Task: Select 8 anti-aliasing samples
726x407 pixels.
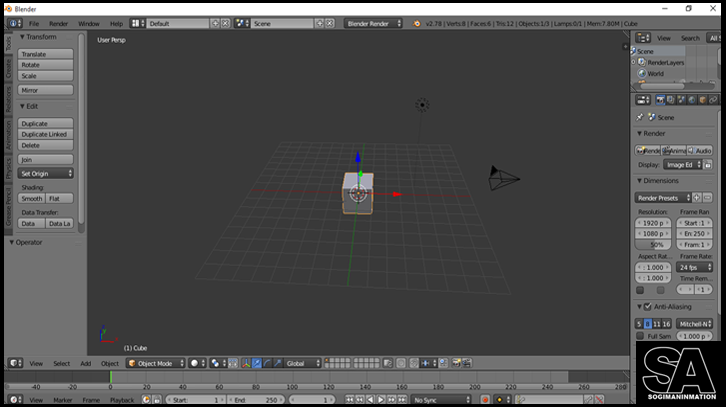Action: click(x=648, y=324)
